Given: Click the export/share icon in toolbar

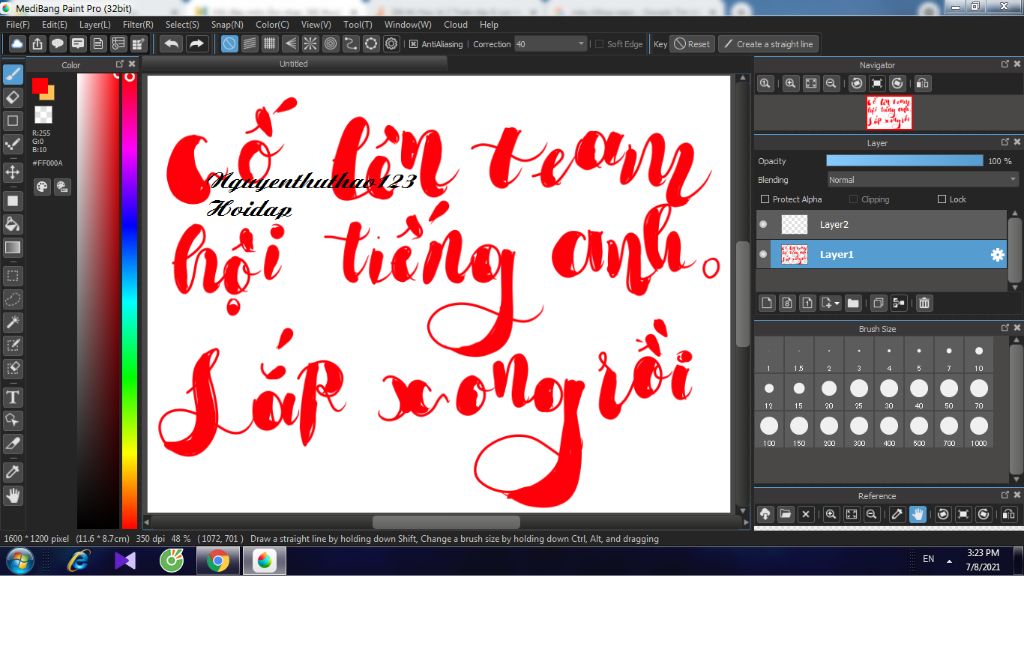Looking at the screenshot, I should click(x=37, y=44).
